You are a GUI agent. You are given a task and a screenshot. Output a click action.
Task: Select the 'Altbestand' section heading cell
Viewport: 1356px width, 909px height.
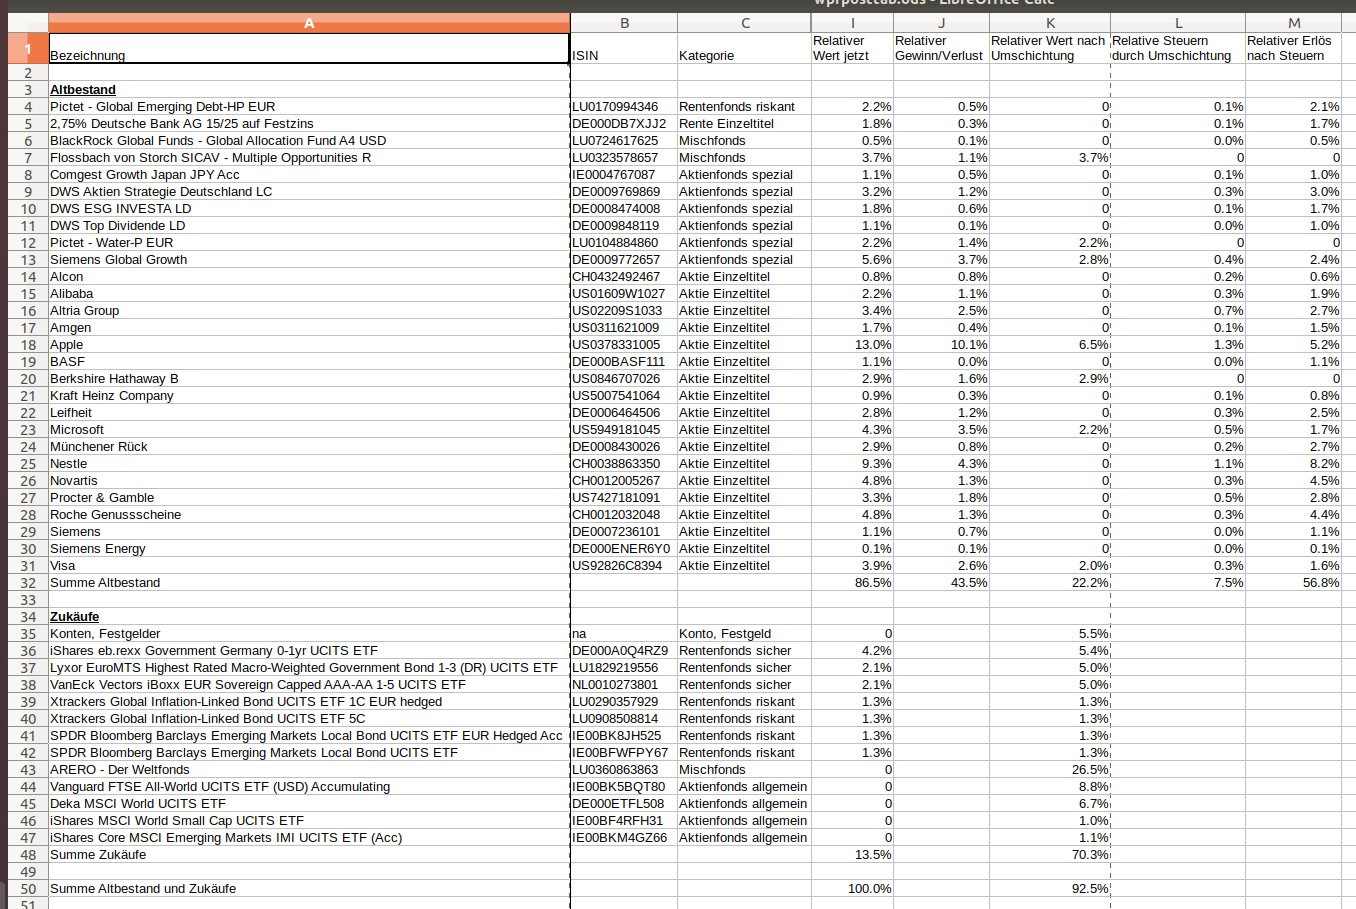point(309,90)
